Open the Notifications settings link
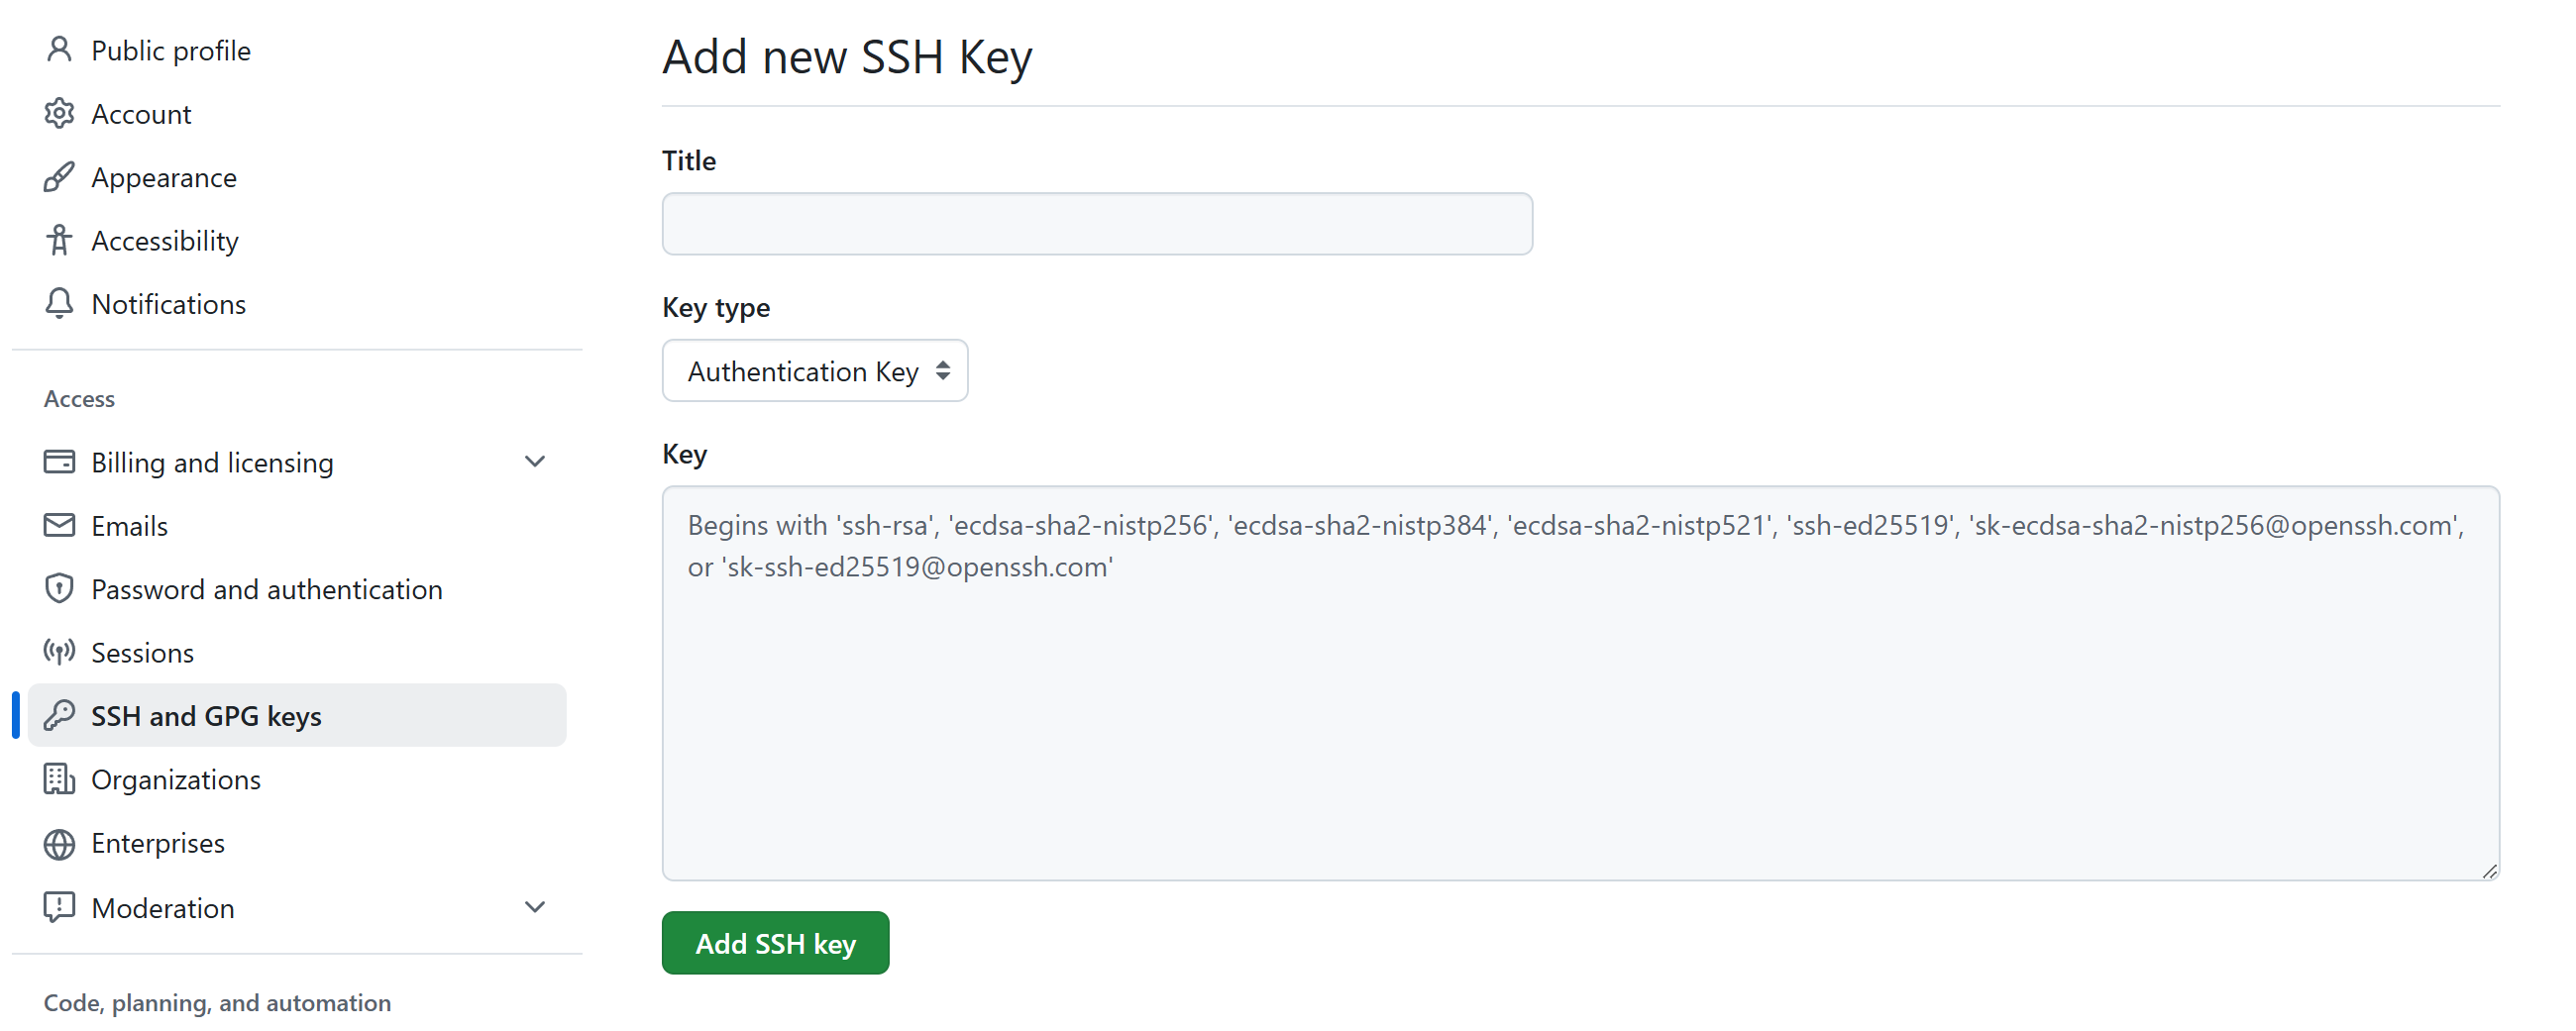2576x1031 pixels. point(168,303)
